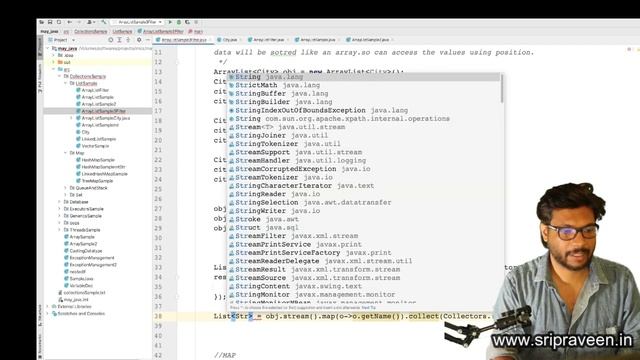Click main method breadcrumb in navigation bar
This screenshot has width=640, height=360.
[x=196, y=31]
